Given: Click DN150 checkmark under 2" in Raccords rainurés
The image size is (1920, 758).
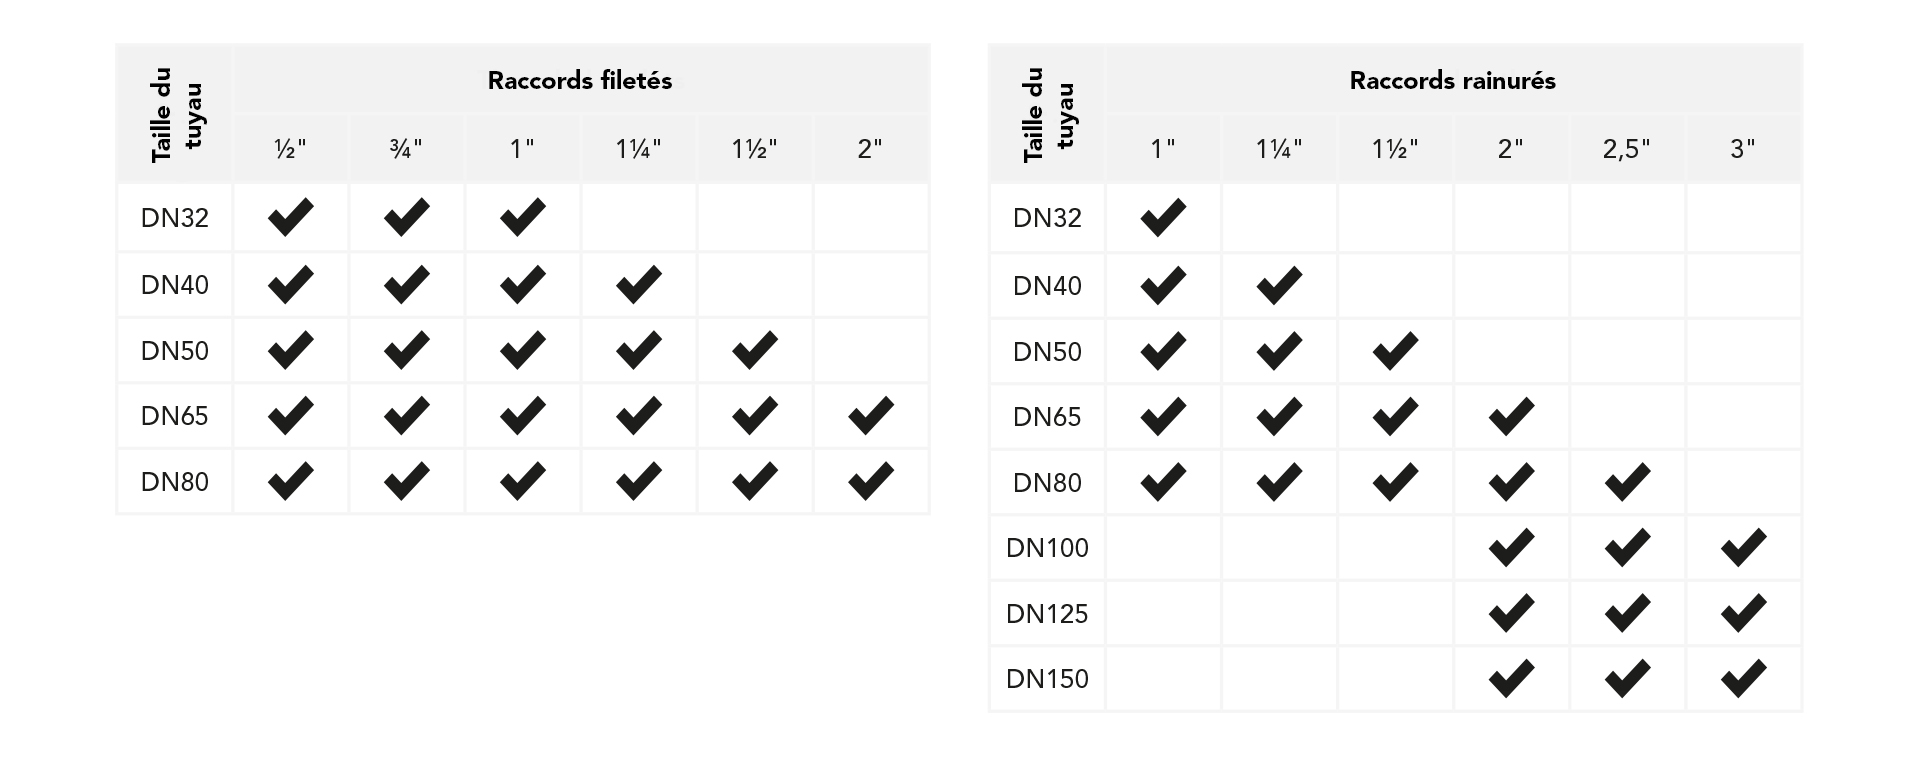Looking at the screenshot, I should pyautogui.click(x=1511, y=678).
